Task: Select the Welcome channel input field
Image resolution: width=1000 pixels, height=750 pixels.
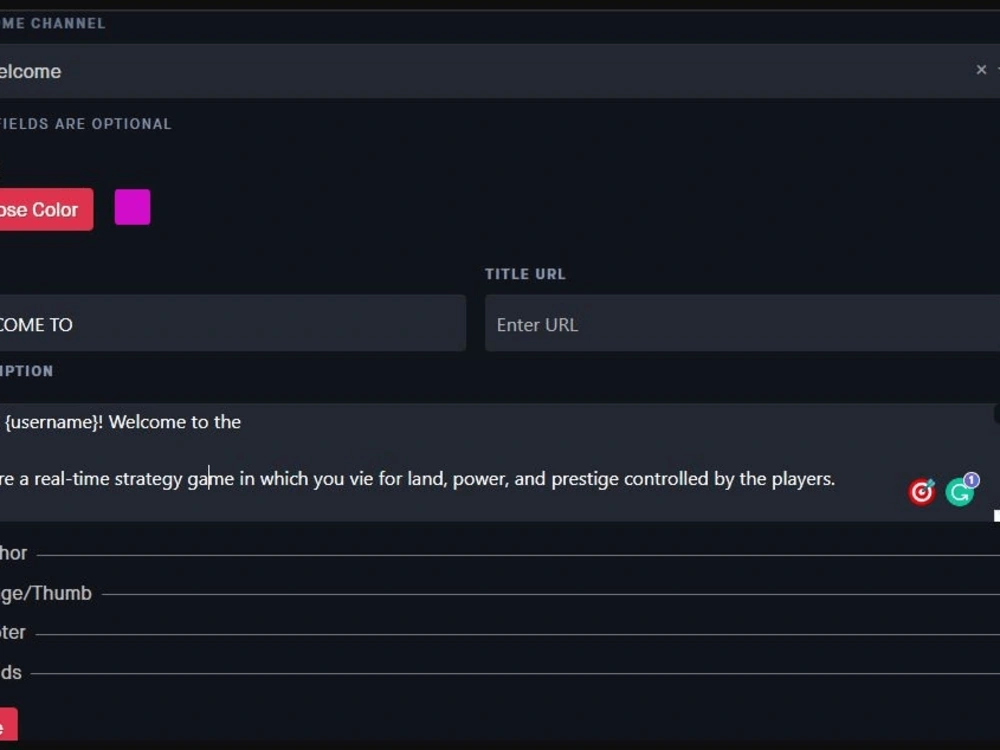Action: pos(400,70)
